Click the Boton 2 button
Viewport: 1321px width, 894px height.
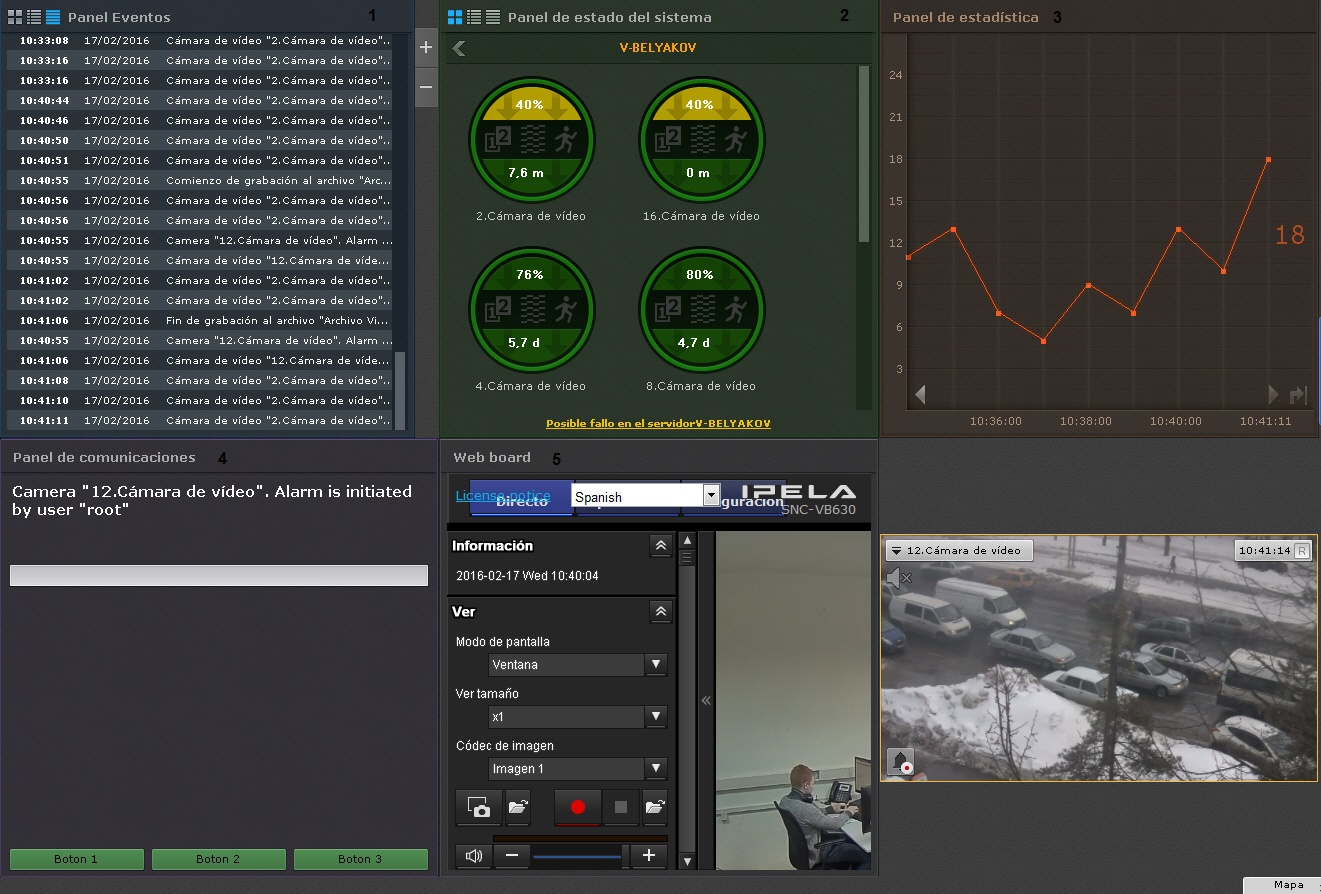(218, 859)
